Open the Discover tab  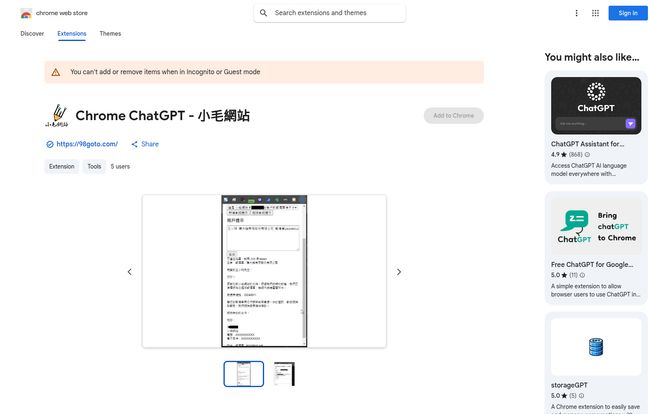(32, 34)
